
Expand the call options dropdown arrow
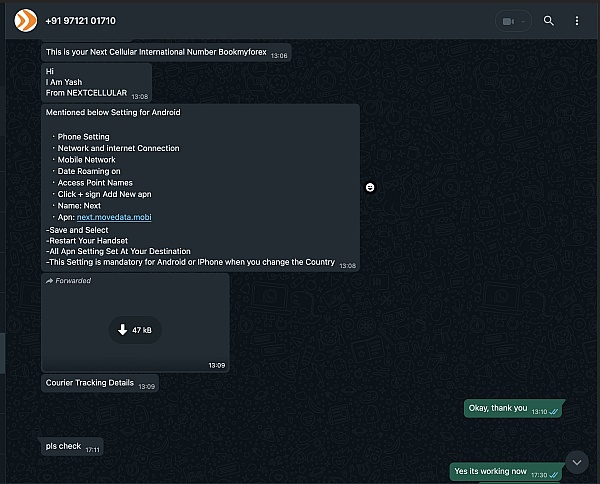click(523, 21)
